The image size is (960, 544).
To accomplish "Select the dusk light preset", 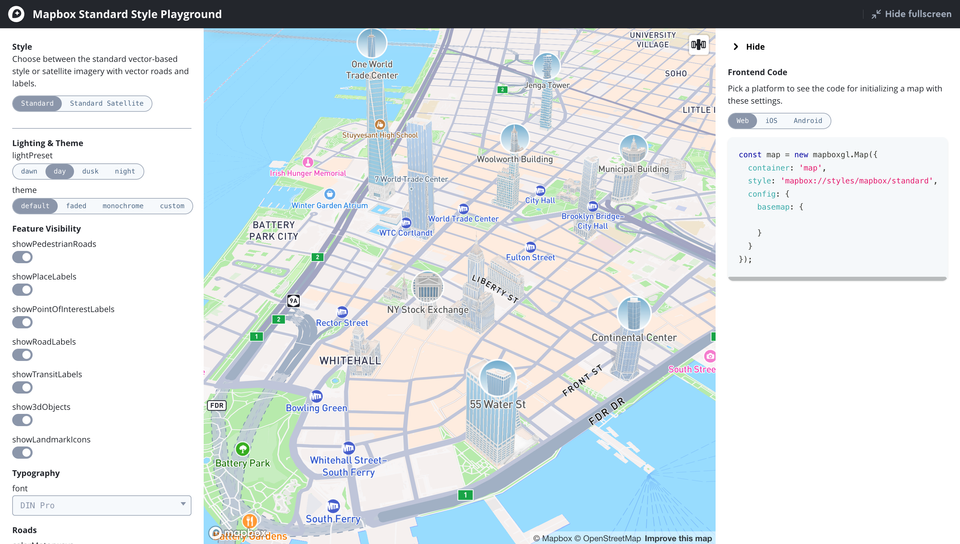I will 90,171.
